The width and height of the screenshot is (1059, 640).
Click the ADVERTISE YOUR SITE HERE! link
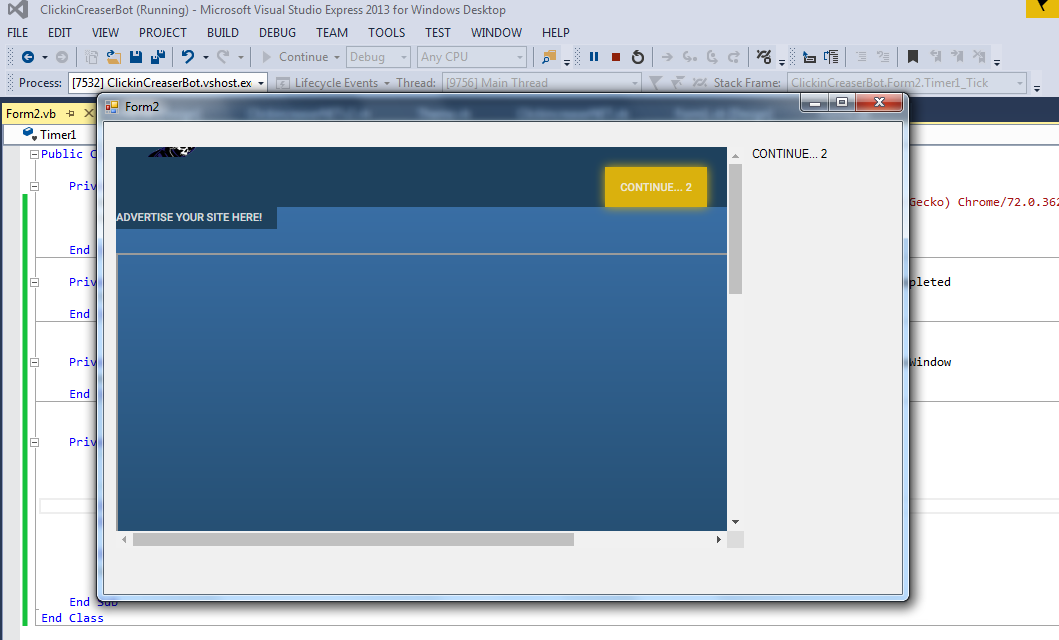(x=189, y=217)
